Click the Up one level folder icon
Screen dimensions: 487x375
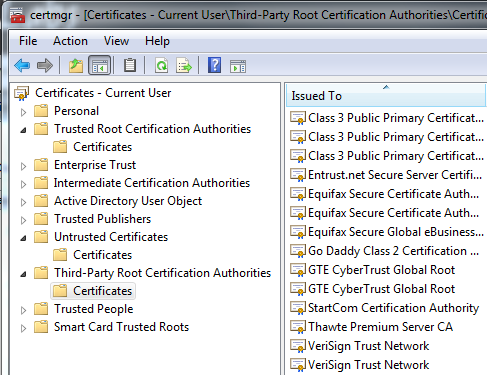(76, 65)
